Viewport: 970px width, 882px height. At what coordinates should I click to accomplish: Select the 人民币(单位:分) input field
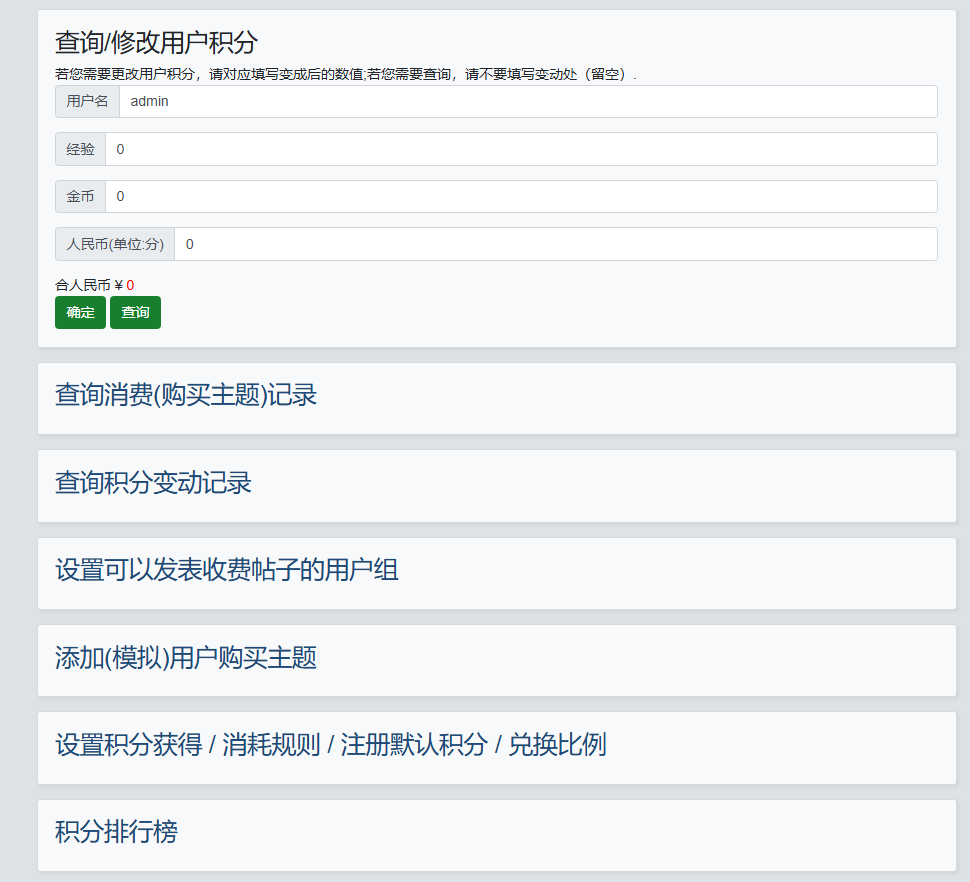coord(555,244)
